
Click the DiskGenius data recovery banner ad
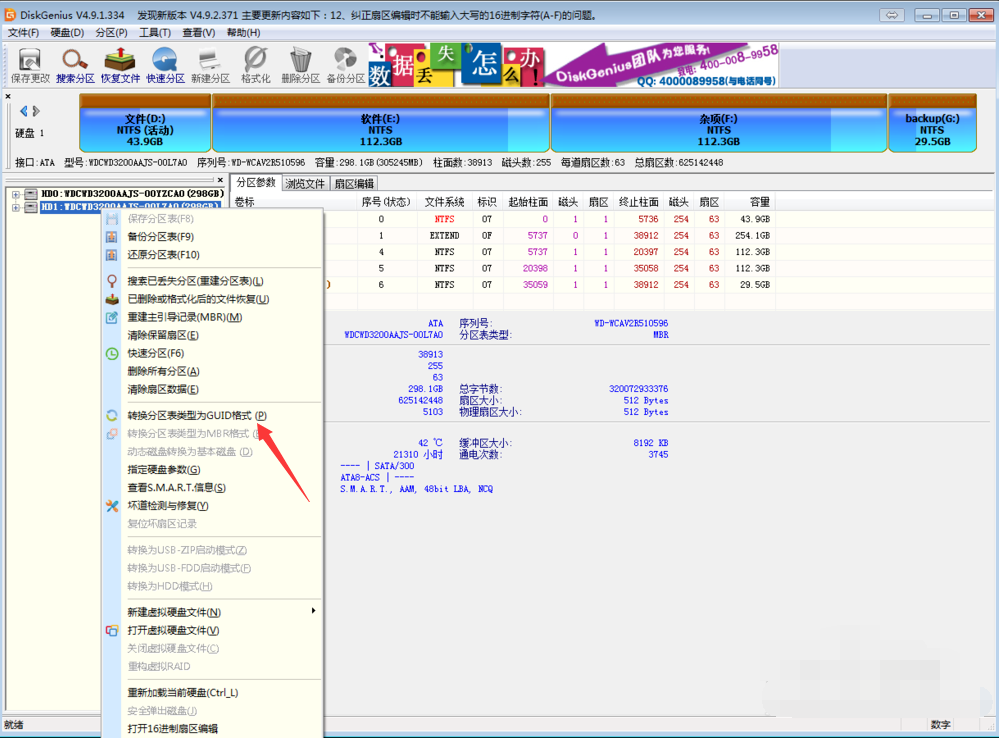[572, 65]
